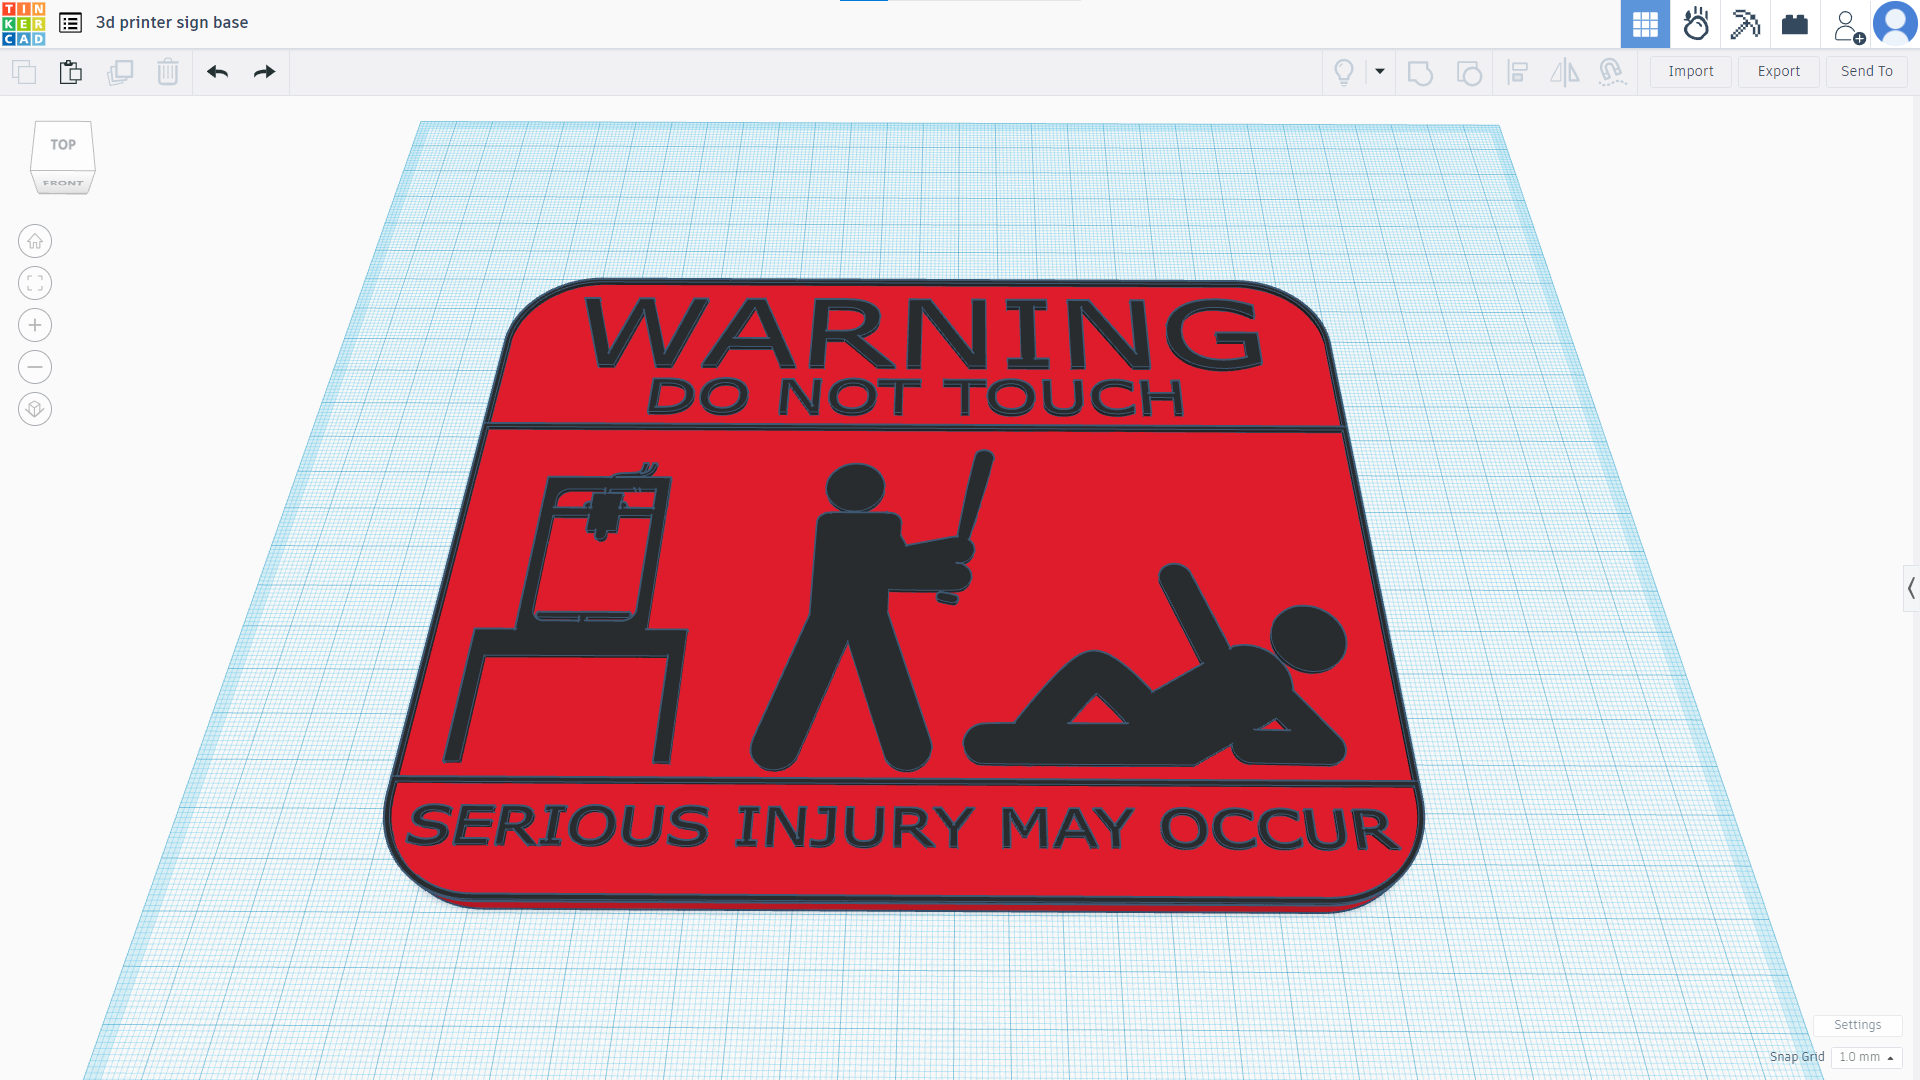Invite people with add-user icon

click(1848, 26)
